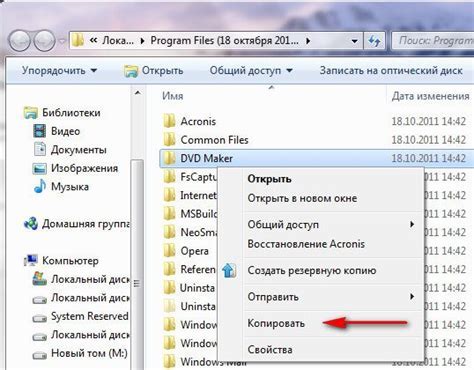This screenshot has height=370, width=474.
Task: Sort by Дата изменения column header
Action: click(x=431, y=96)
